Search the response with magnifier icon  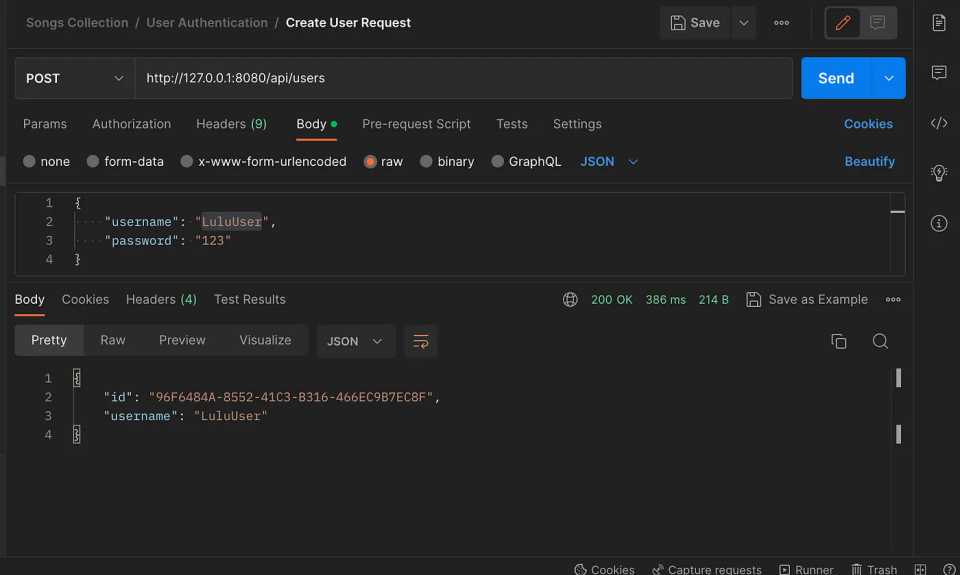(x=880, y=341)
